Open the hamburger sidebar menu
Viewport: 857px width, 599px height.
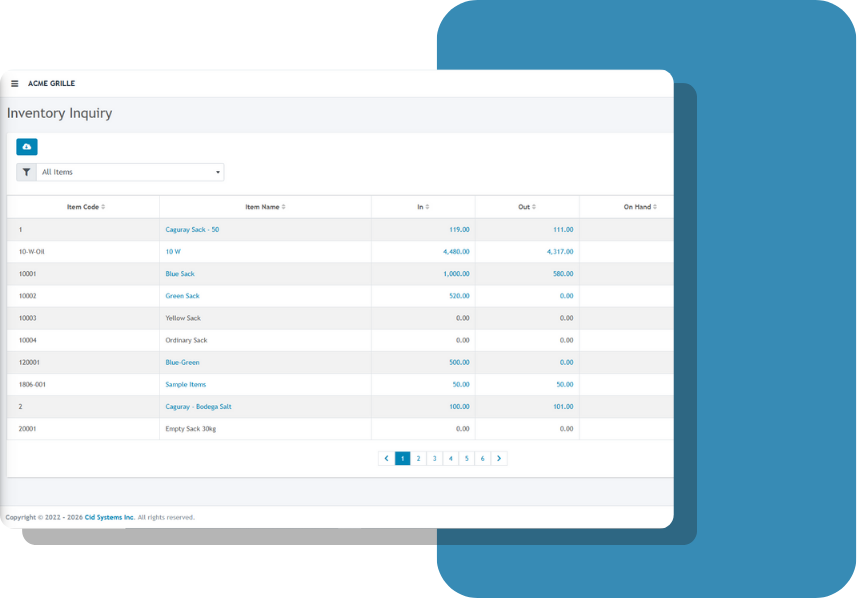coord(14,84)
